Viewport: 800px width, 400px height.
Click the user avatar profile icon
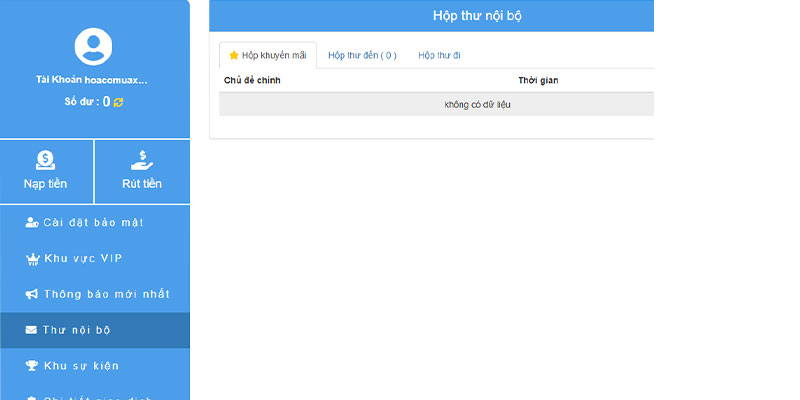coord(93,46)
